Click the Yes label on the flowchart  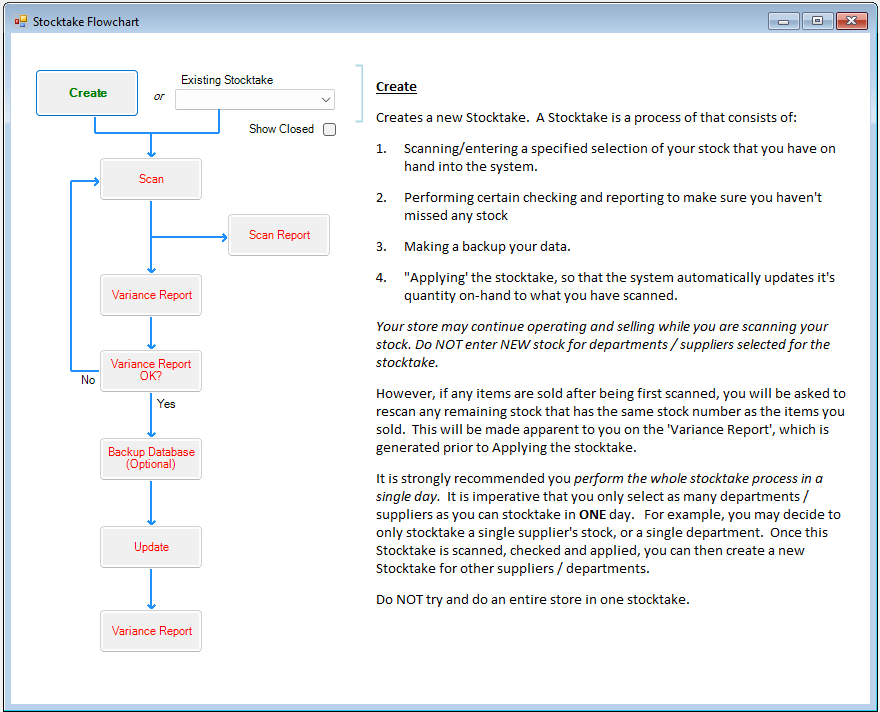tap(166, 404)
